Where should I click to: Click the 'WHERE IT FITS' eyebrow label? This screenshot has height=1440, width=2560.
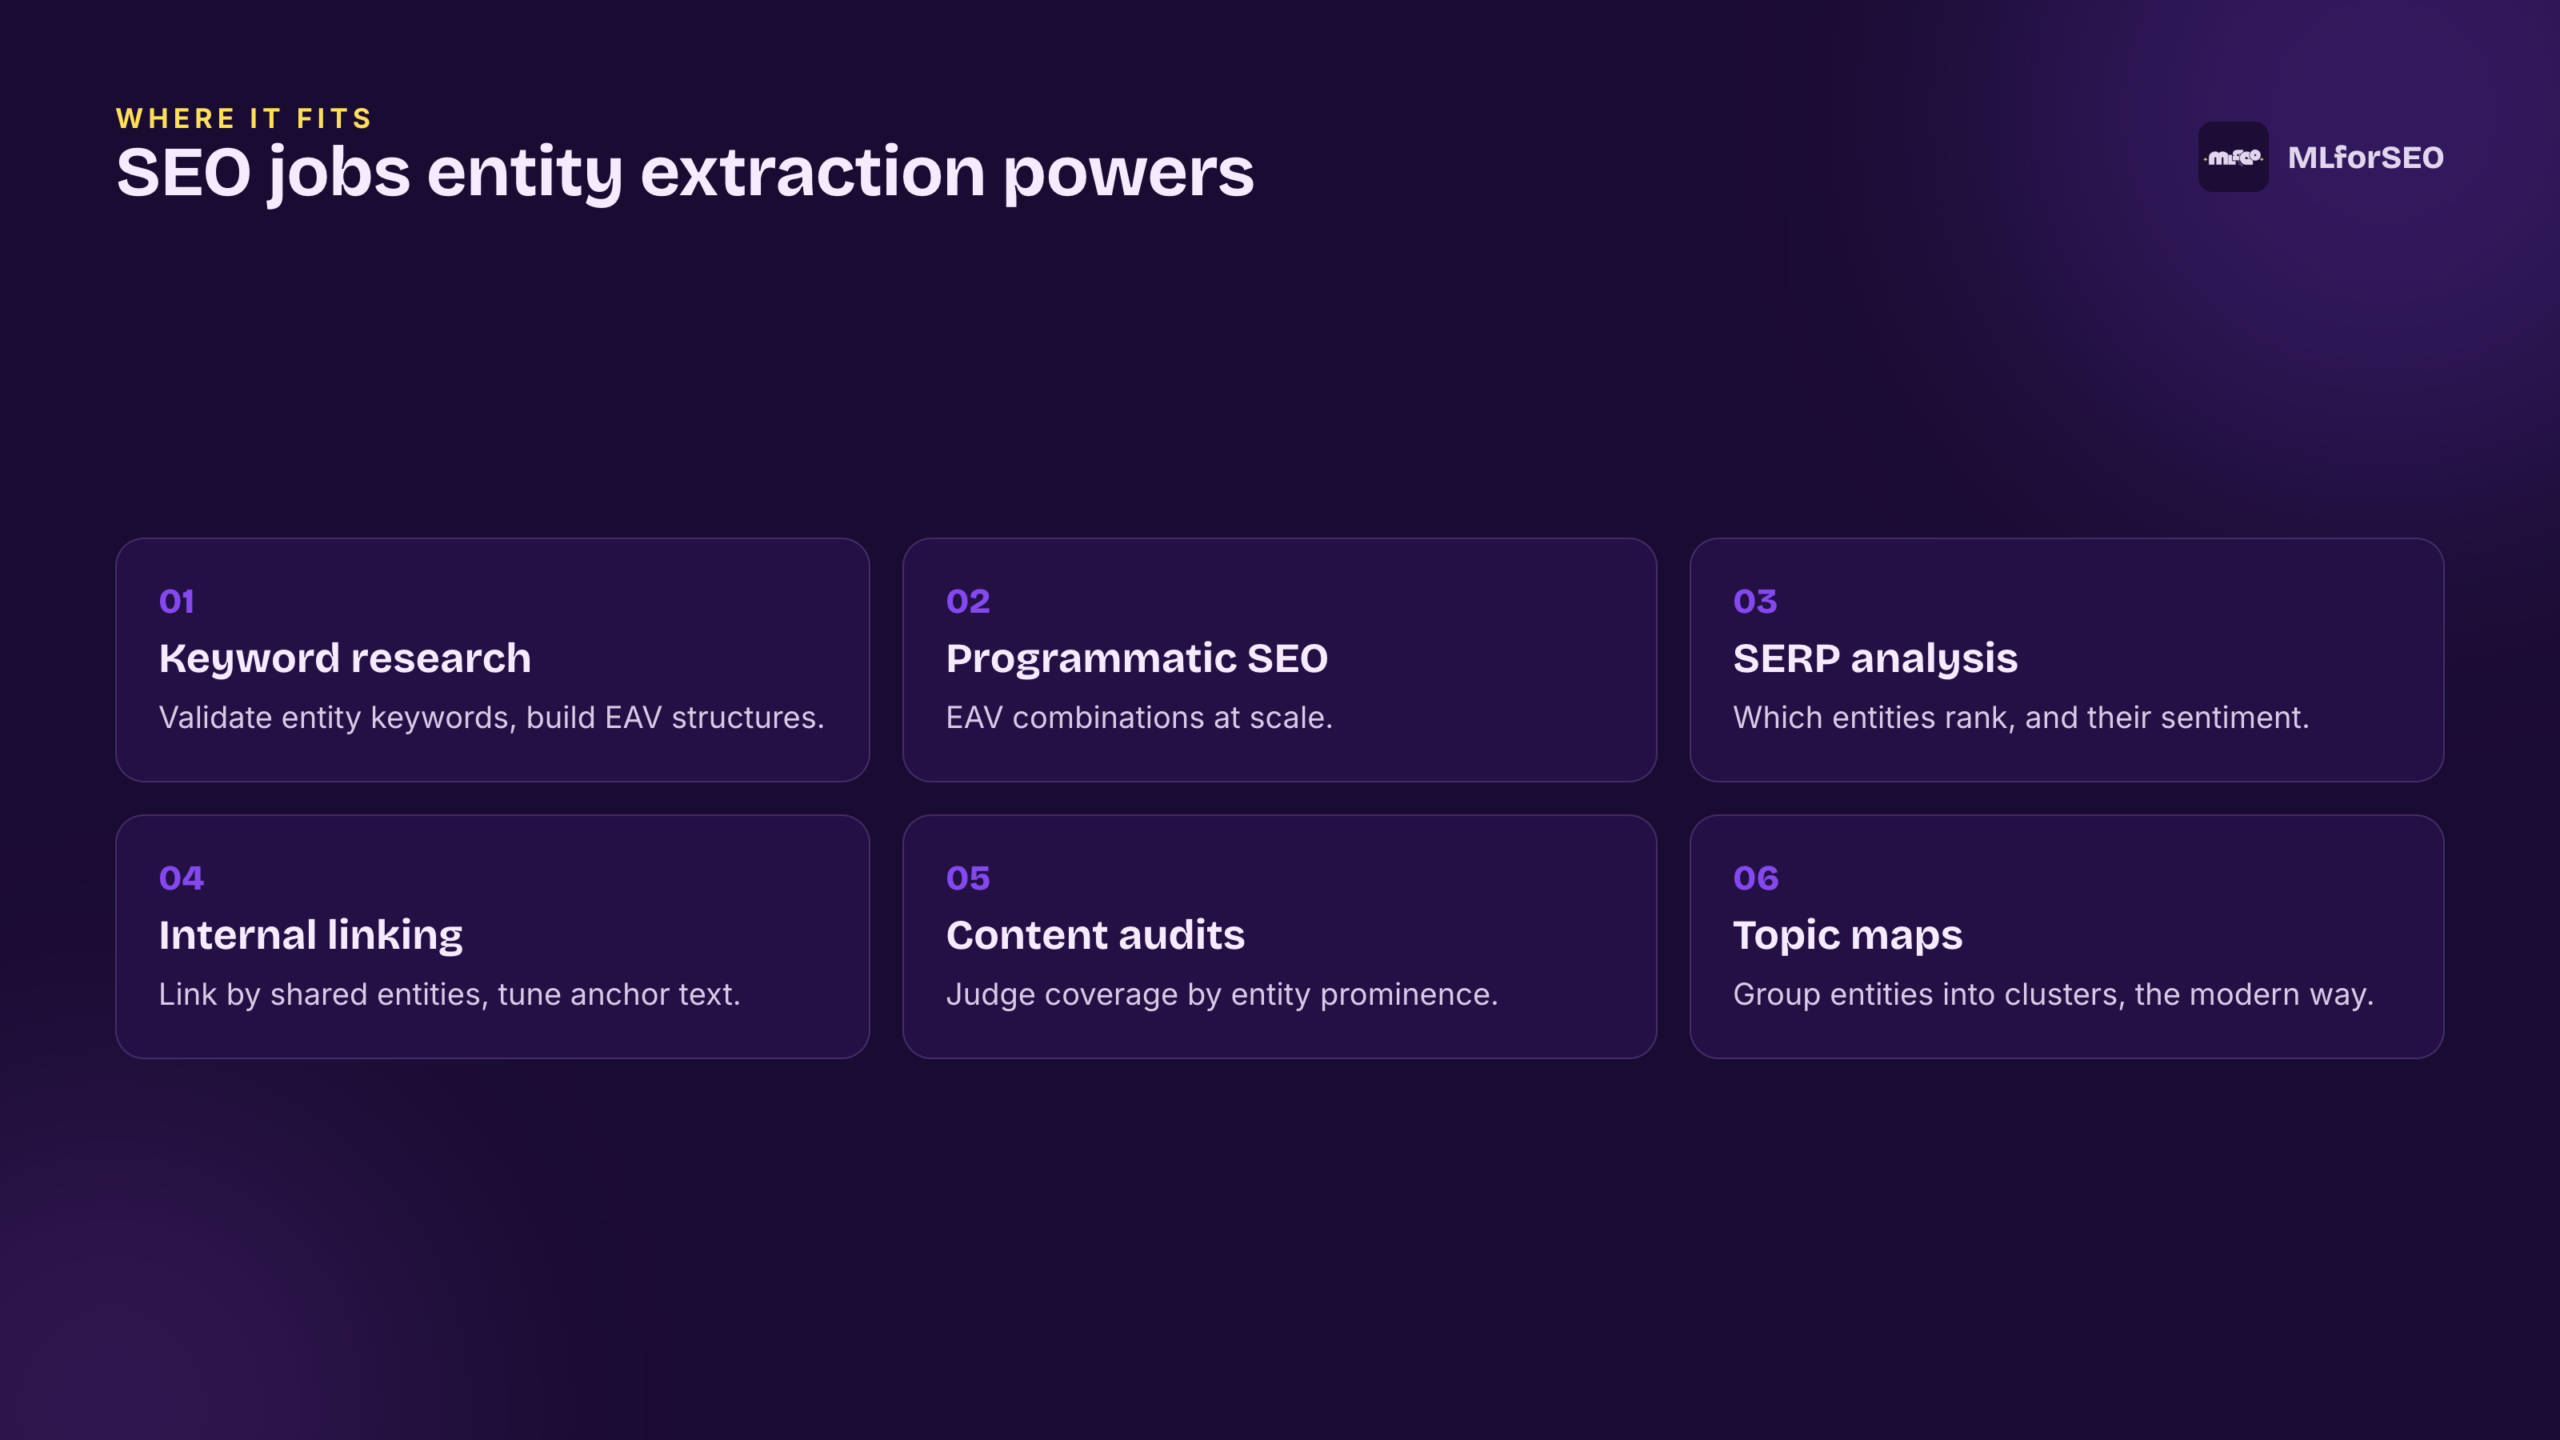(244, 119)
